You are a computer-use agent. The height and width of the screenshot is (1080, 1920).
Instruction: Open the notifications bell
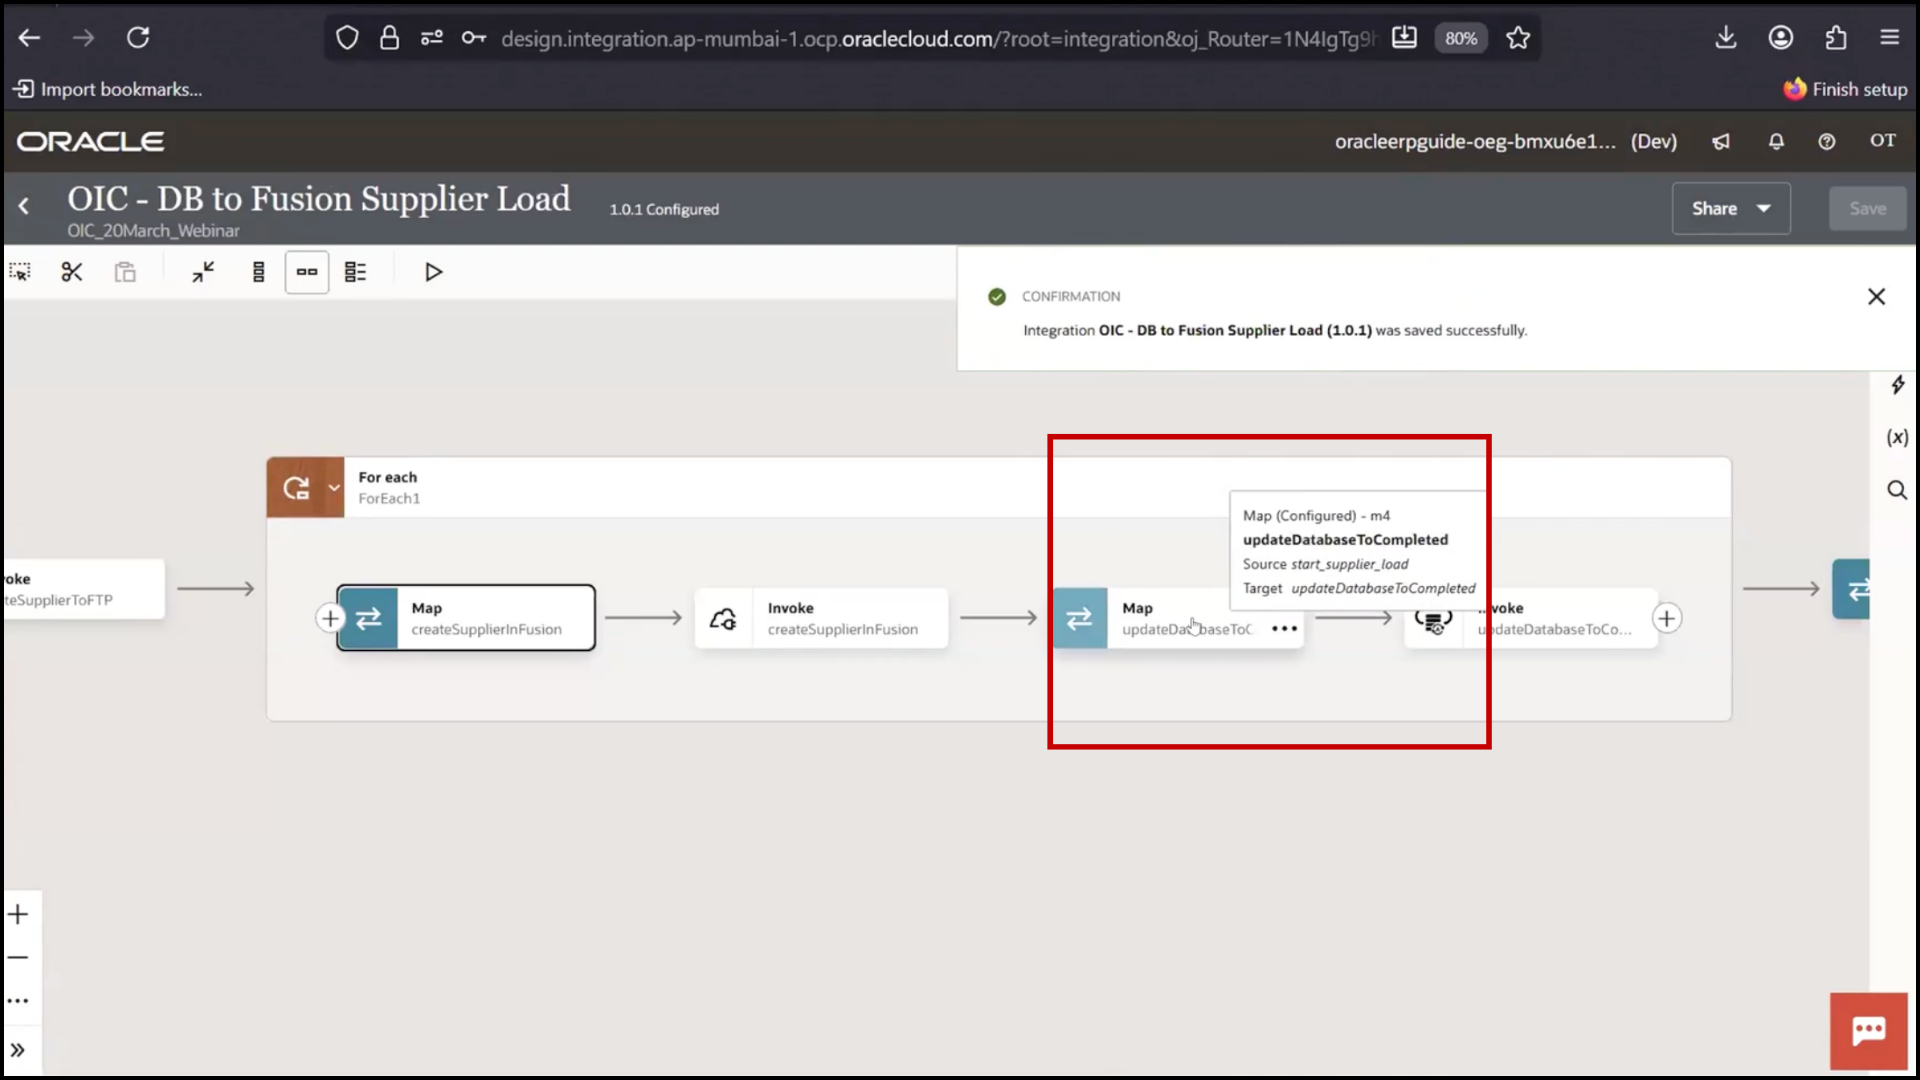click(x=1776, y=141)
